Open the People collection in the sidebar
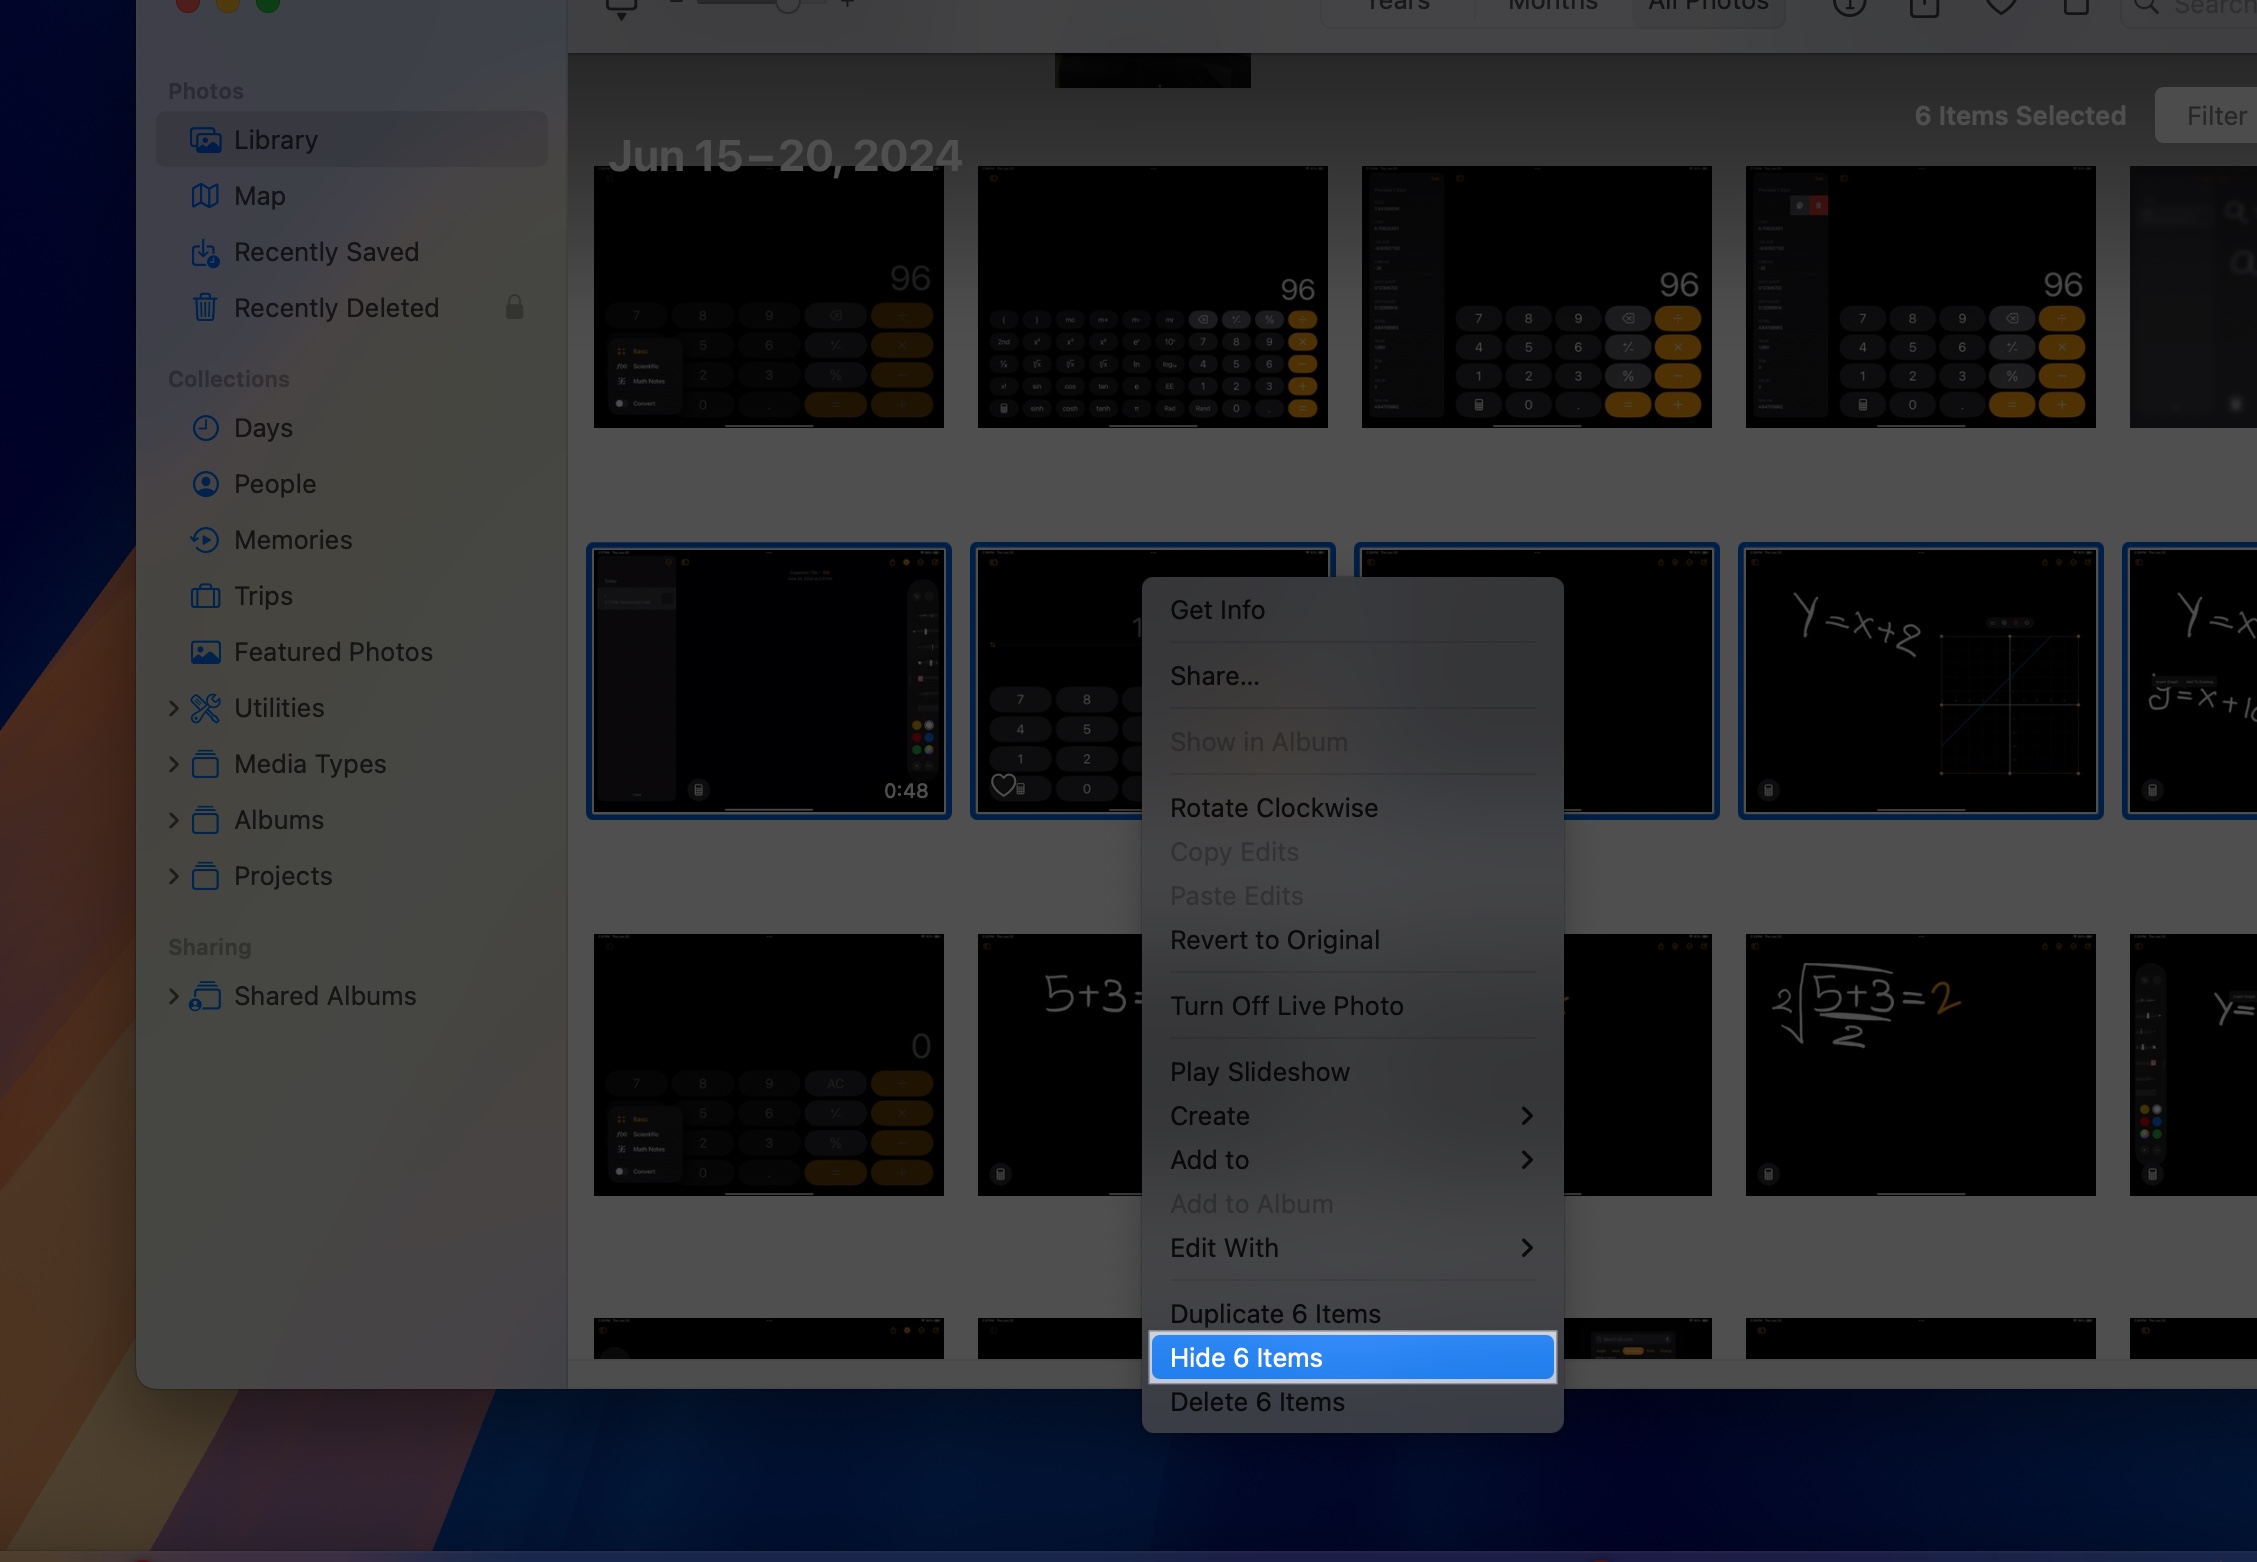Image resolution: width=2257 pixels, height=1562 pixels. tap(273, 483)
